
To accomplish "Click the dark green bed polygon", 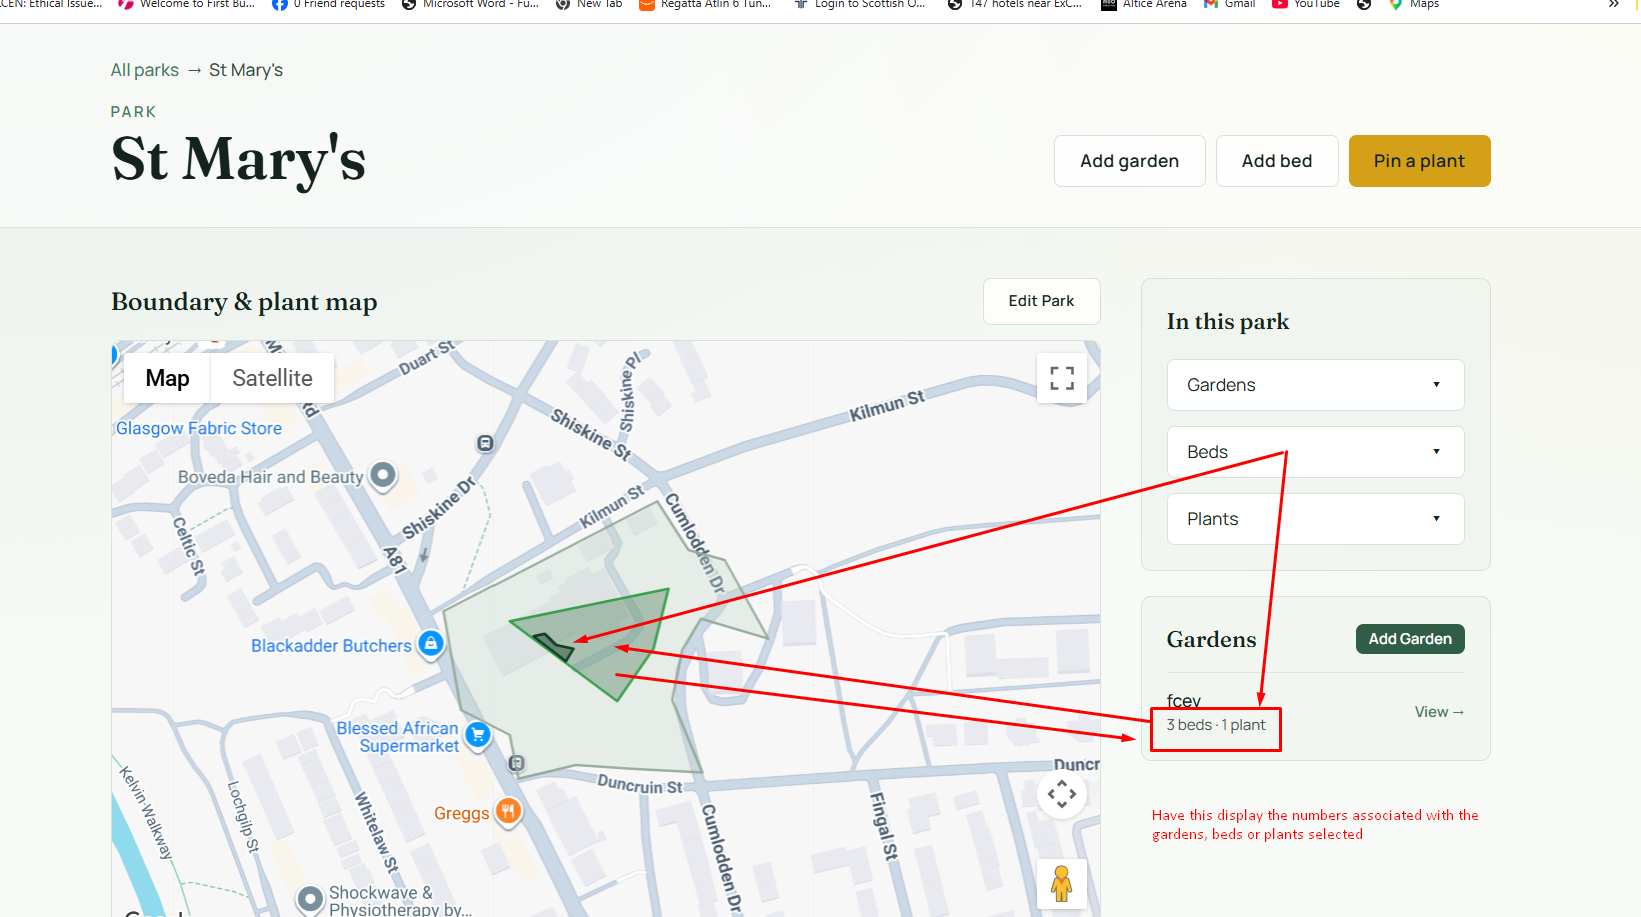I will (554, 646).
